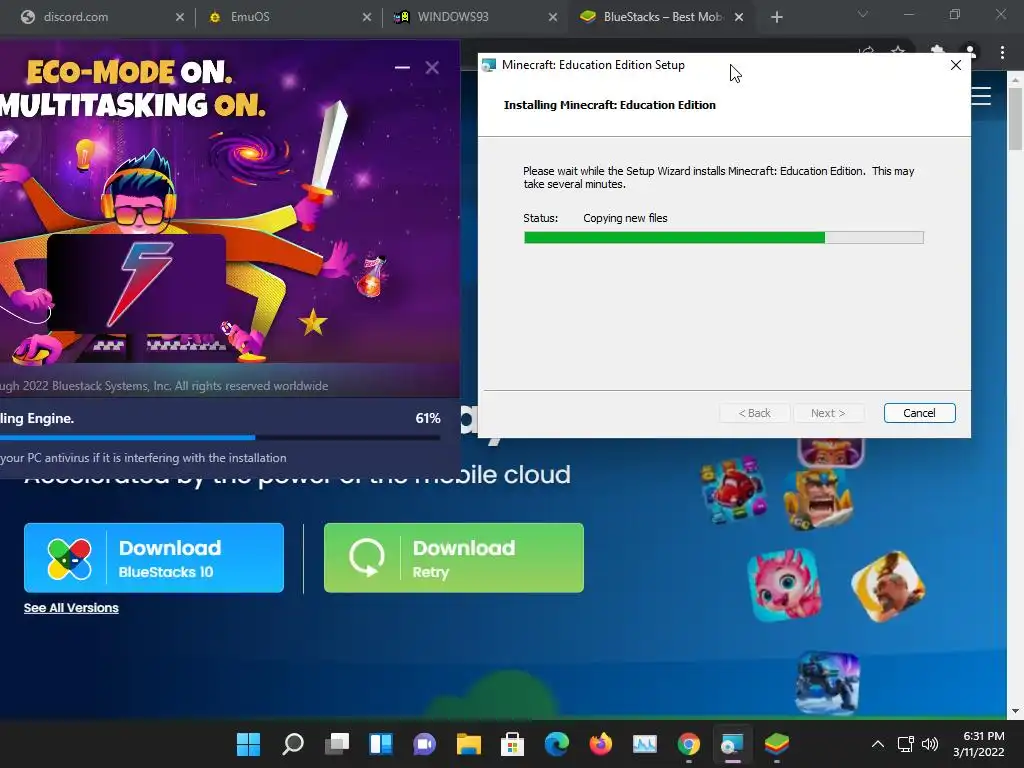Switch to the discord.com browser tab
Screen dimensions: 1024x768
(x=95, y=17)
